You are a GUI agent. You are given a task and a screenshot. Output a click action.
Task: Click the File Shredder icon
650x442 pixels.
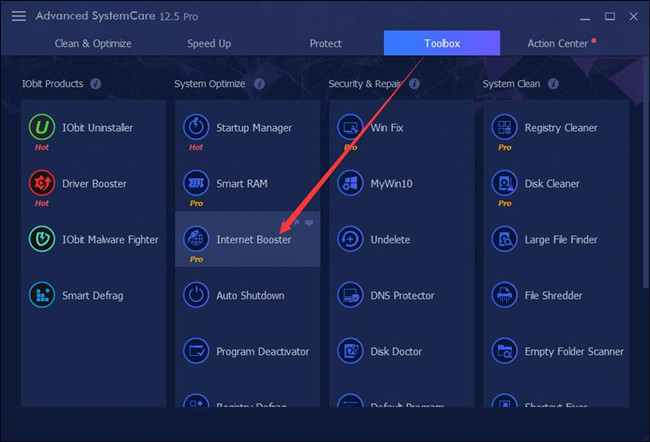[504, 295]
